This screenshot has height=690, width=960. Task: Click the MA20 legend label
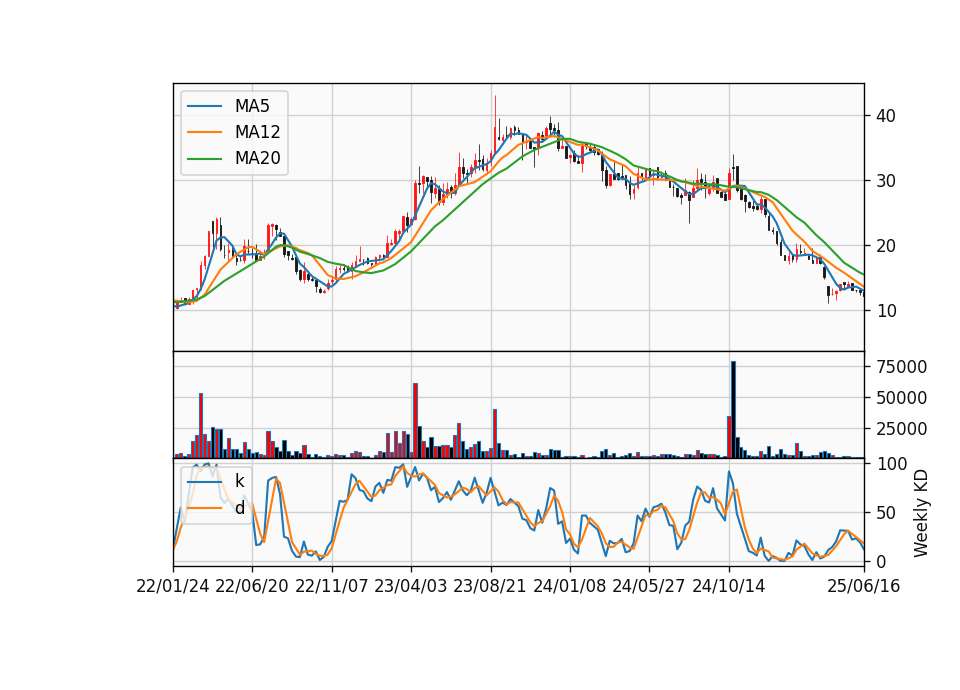click(257, 158)
